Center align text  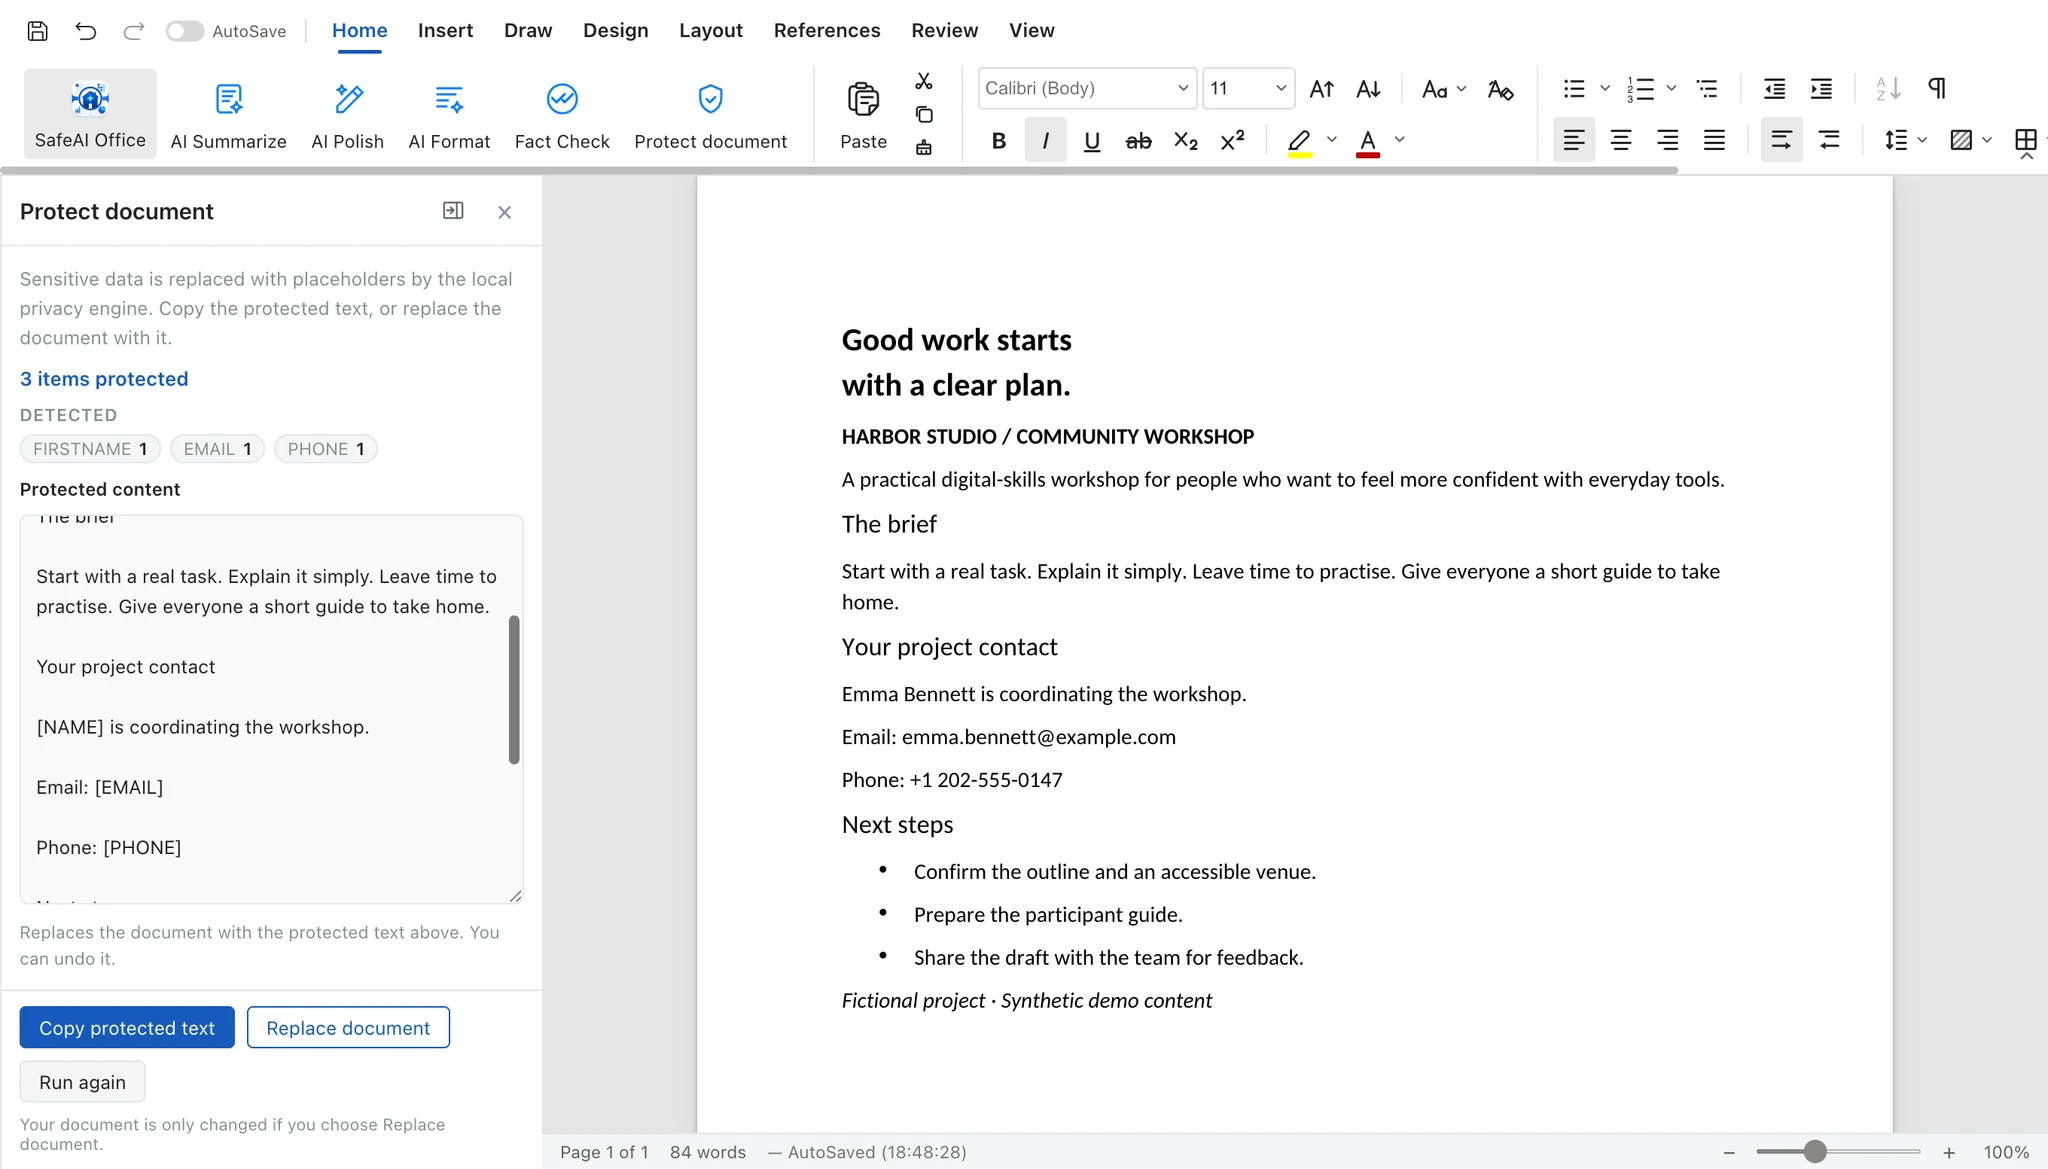1621,140
